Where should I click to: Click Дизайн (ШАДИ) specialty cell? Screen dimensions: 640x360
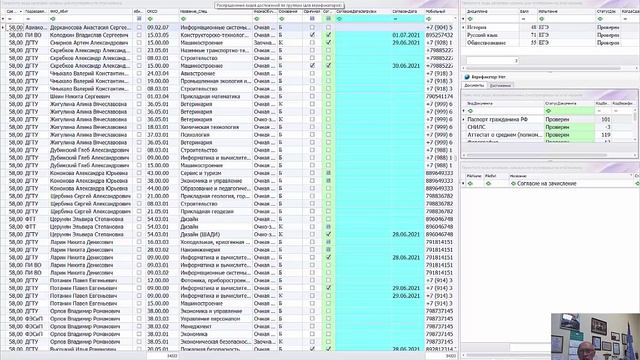216,234
